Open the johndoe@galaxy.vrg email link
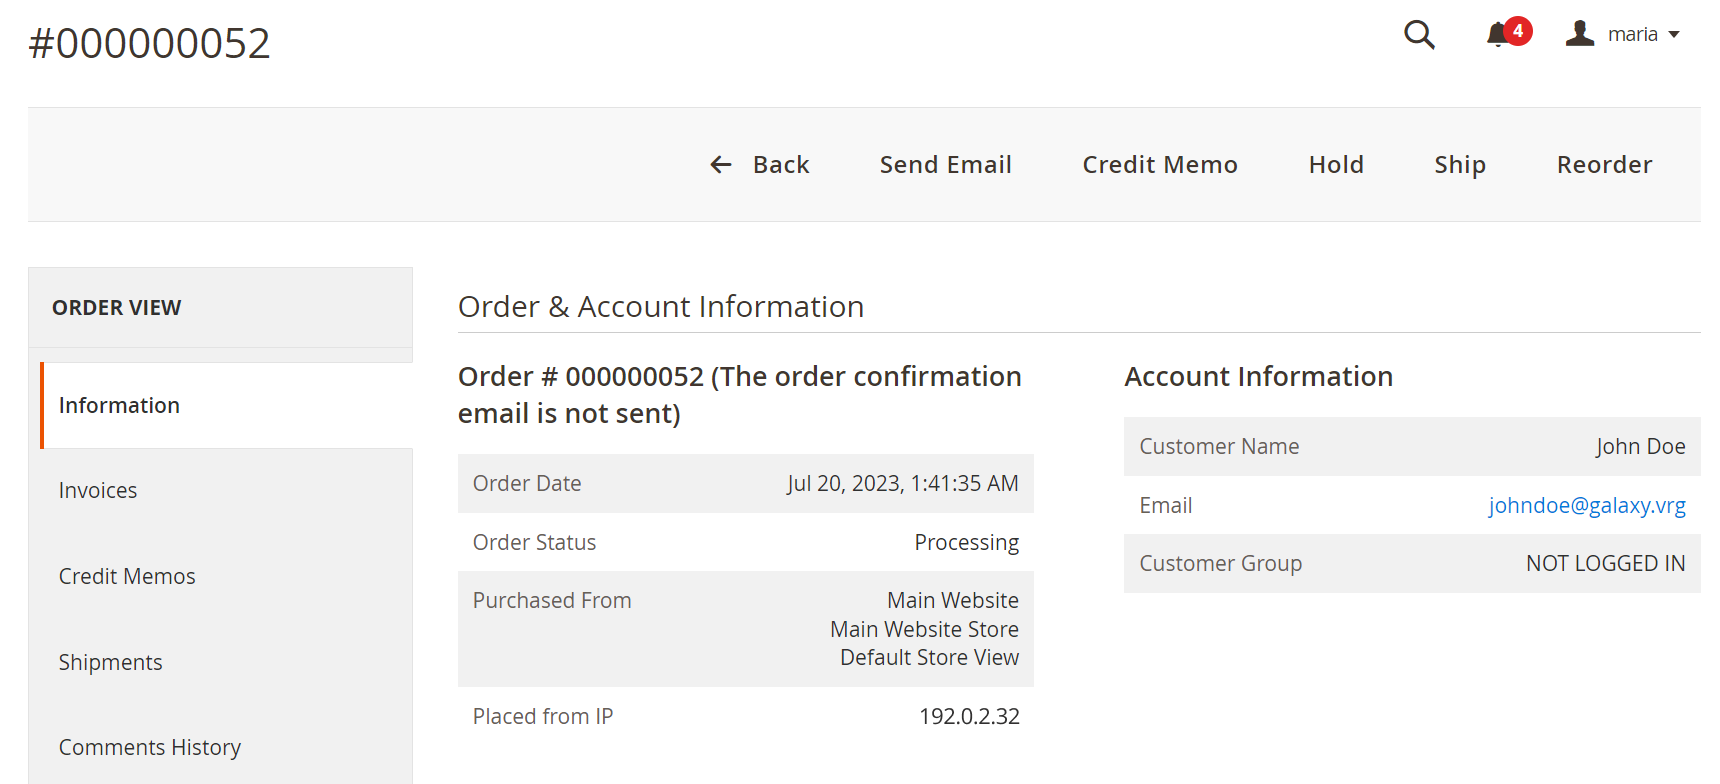The width and height of the screenshot is (1720, 784). [x=1587, y=505]
